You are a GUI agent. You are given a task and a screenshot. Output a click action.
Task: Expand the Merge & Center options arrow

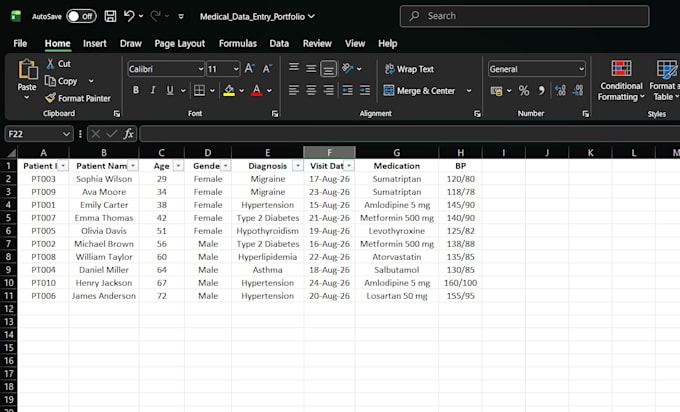(x=469, y=91)
